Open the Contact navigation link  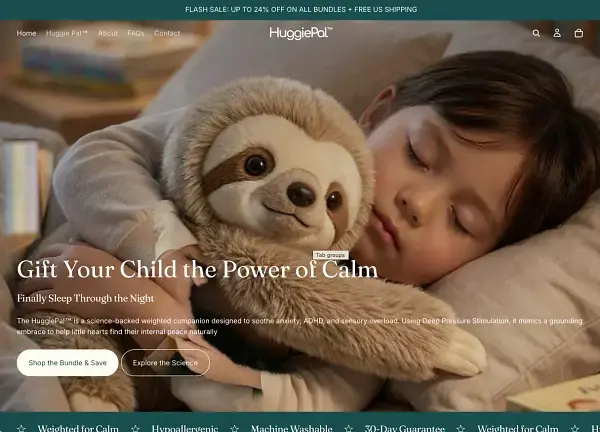[x=167, y=33]
